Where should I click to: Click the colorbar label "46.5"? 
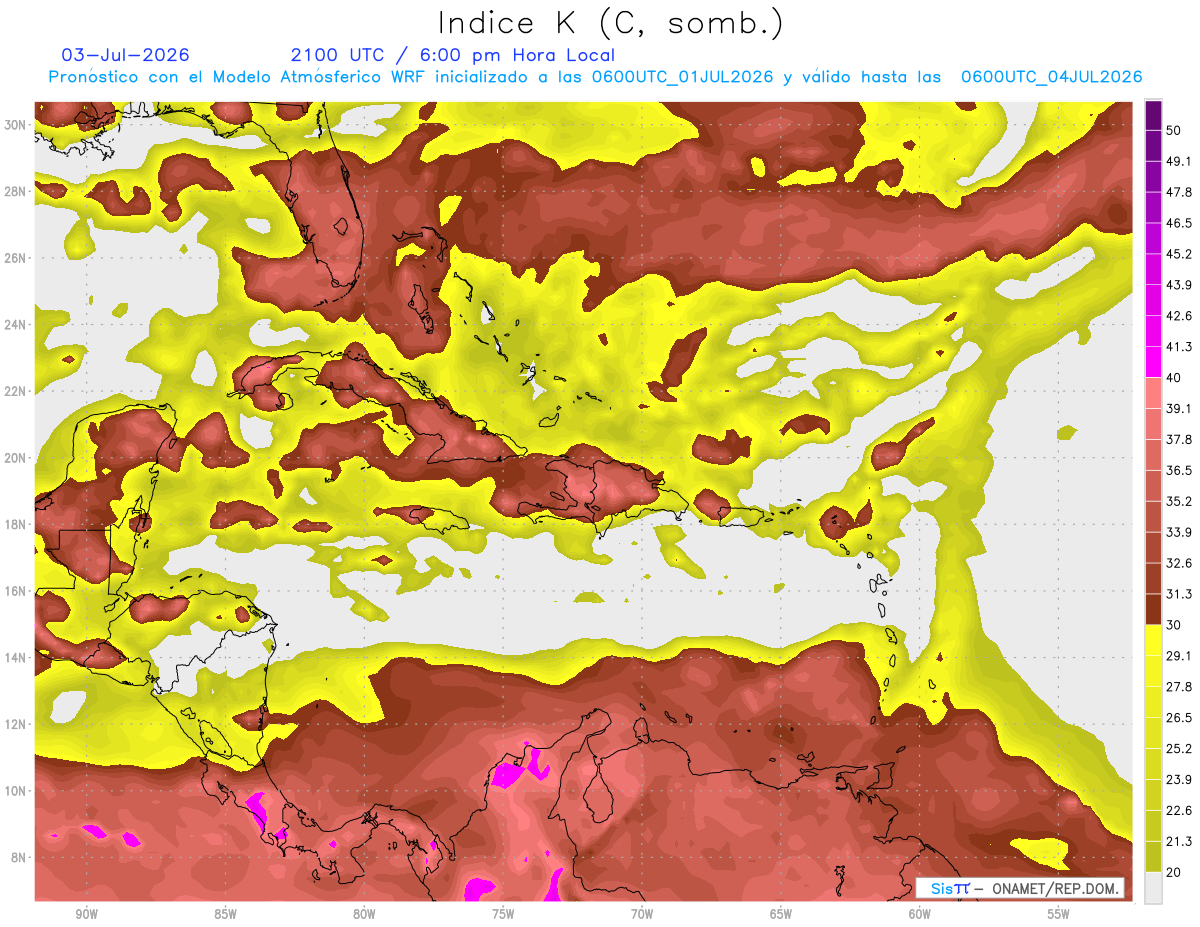click(1179, 222)
